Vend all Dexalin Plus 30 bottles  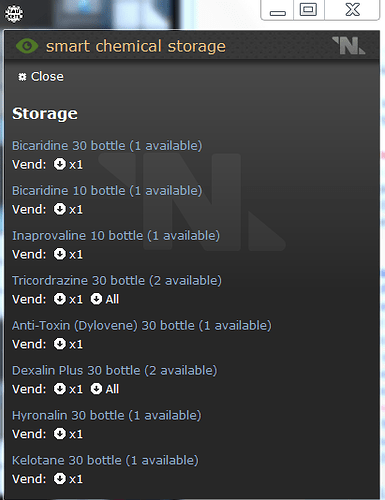pyautogui.click(x=105, y=389)
